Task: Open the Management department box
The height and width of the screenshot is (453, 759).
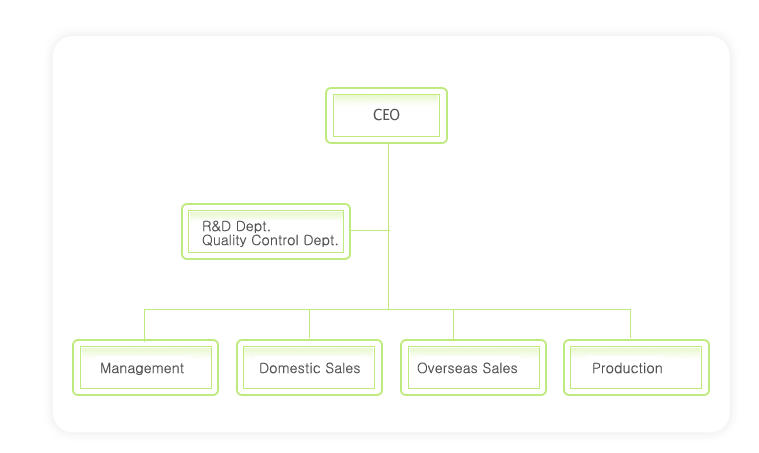Action: point(145,368)
